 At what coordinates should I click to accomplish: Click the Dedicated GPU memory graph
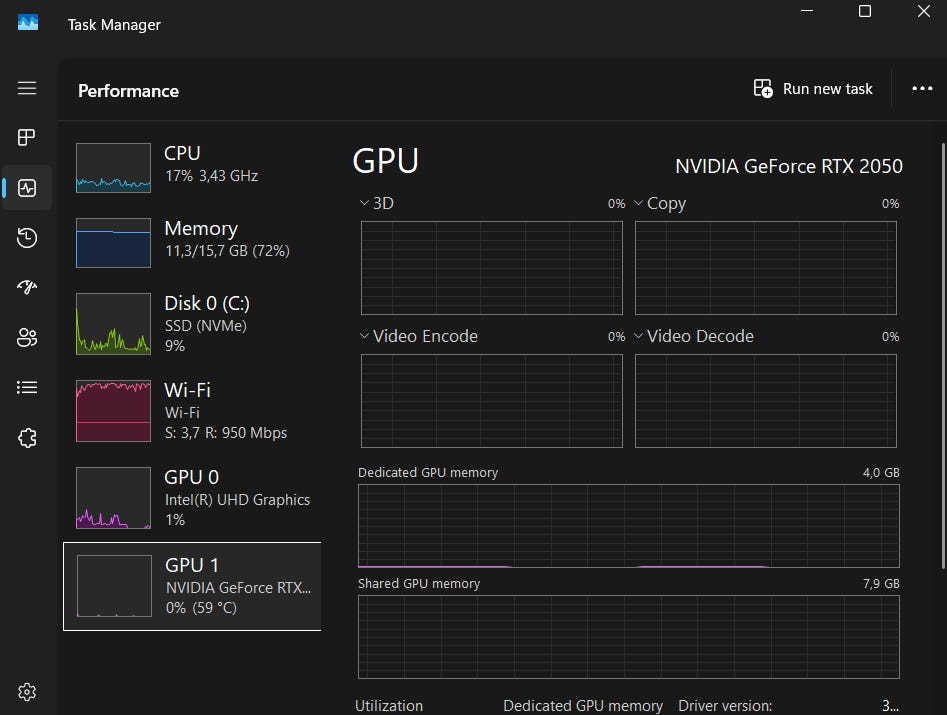(629, 526)
